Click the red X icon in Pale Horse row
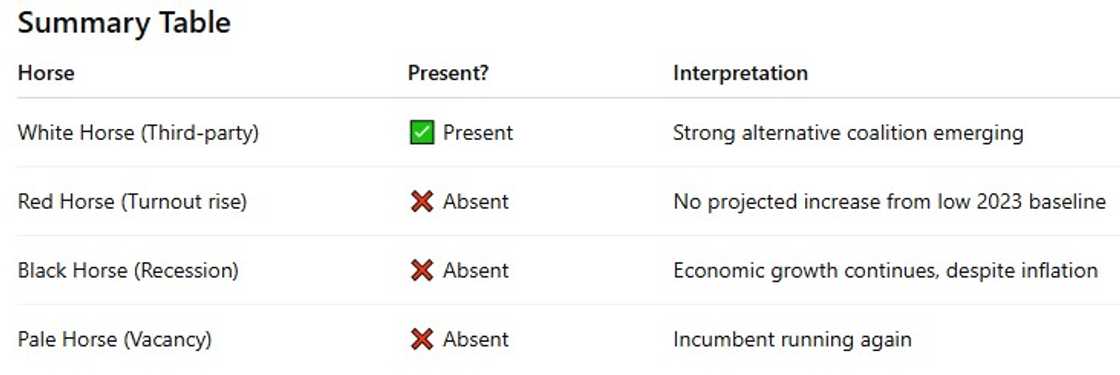The width and height of the screenshot is (1120, 375). (x=422, y=339)
